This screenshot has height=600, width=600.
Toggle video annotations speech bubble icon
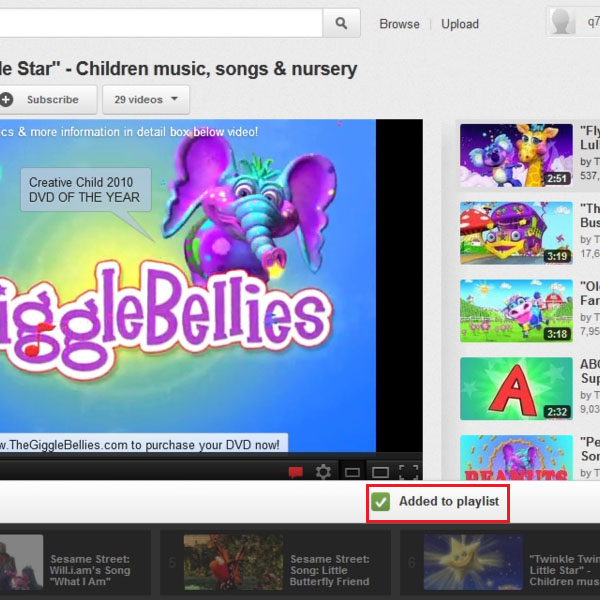[296, 472]
